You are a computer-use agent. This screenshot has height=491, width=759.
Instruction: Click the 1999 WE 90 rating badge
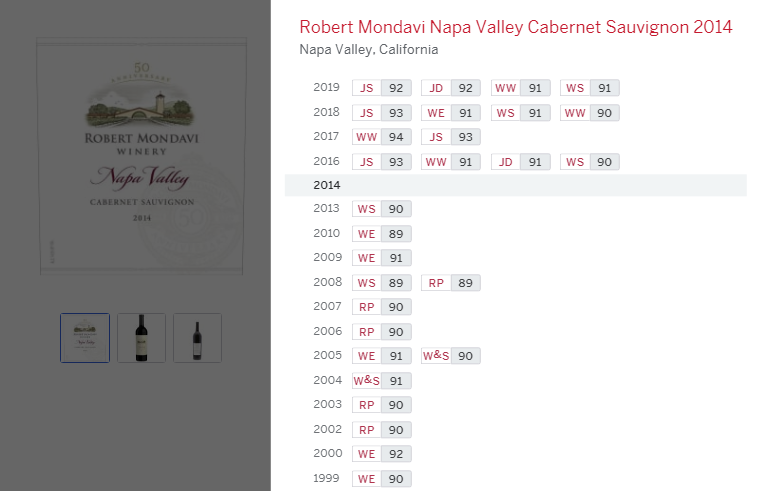tap(382, 479)
